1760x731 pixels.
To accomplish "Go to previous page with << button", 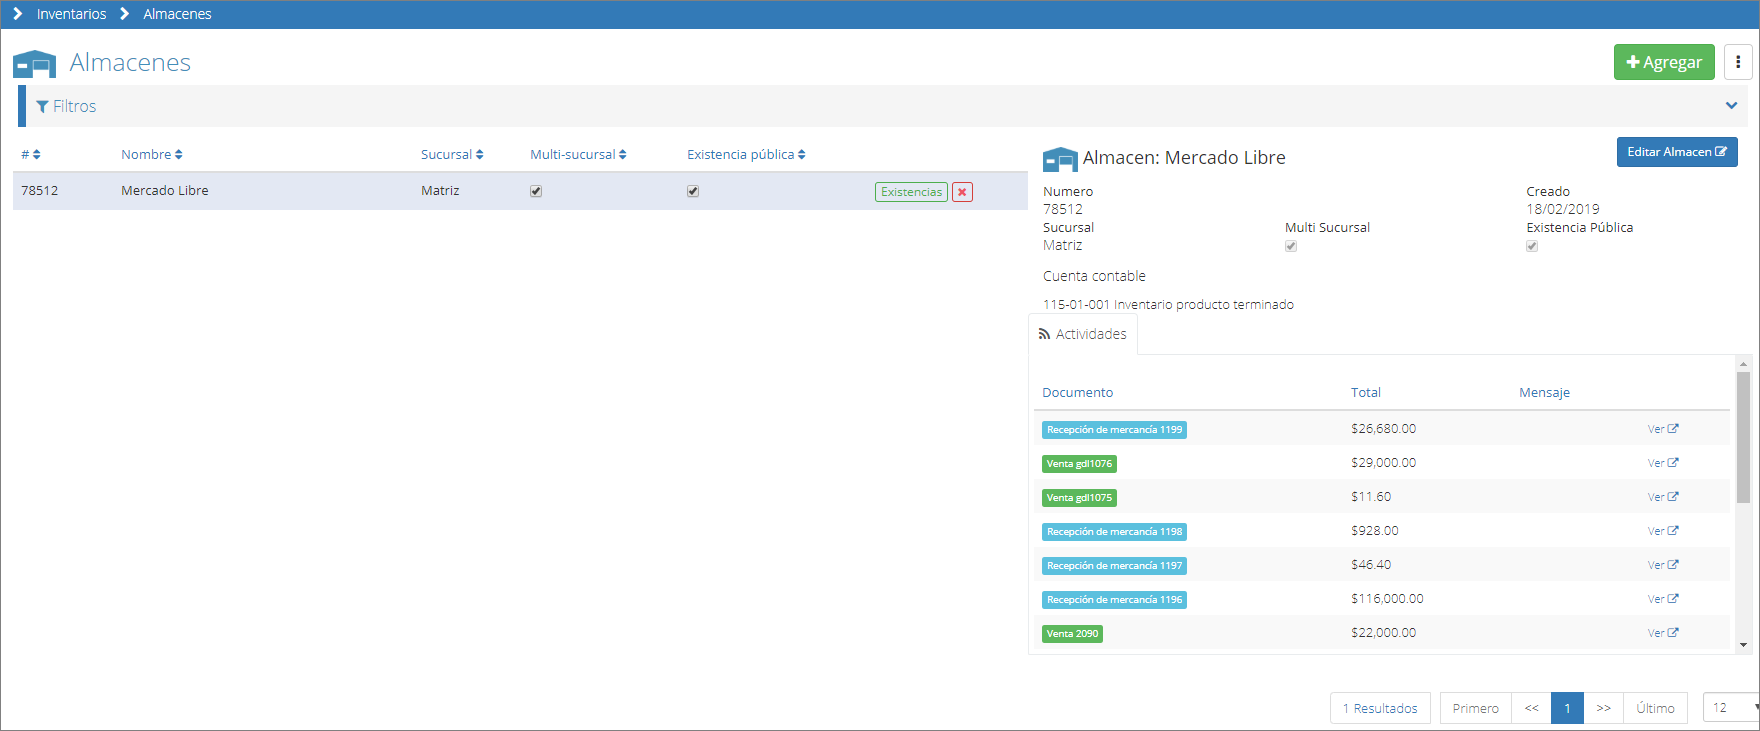I will point(1531,708).
